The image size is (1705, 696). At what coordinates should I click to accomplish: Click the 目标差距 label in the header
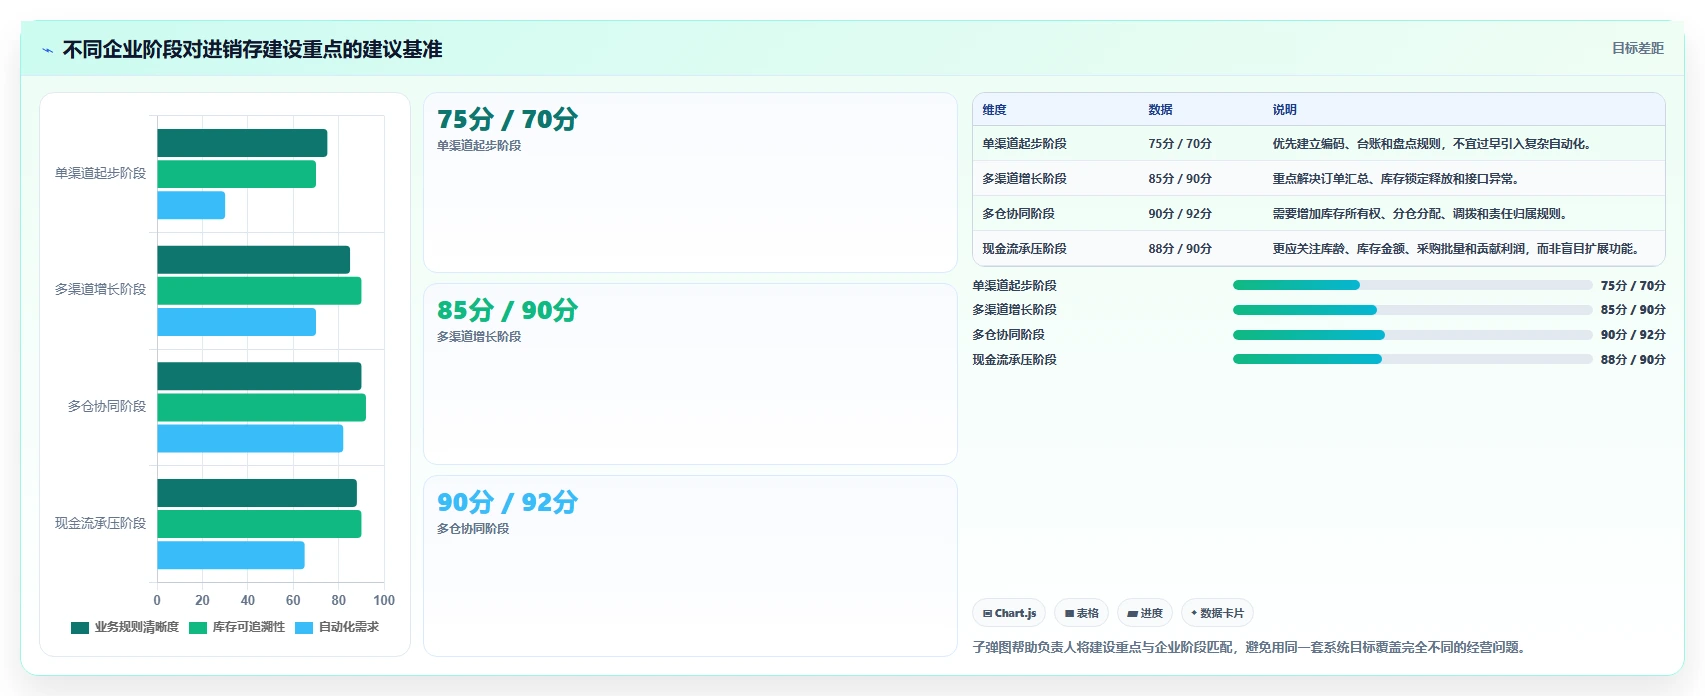point(1637,48)
